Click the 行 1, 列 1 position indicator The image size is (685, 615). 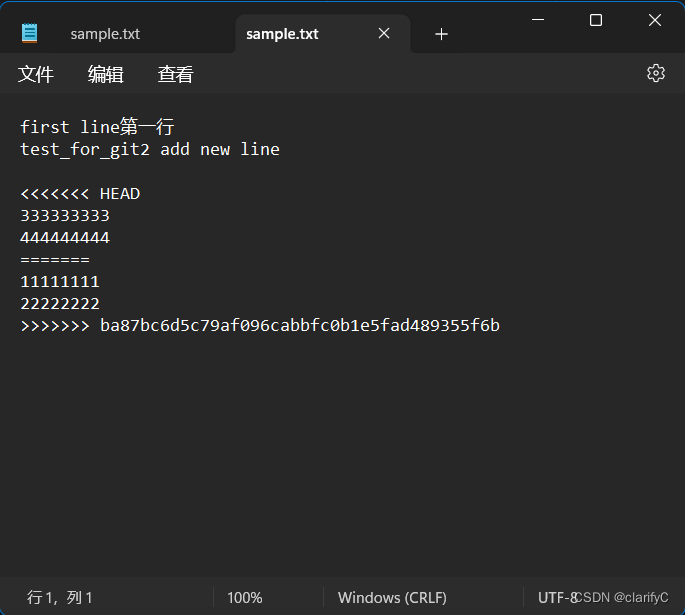59,598
